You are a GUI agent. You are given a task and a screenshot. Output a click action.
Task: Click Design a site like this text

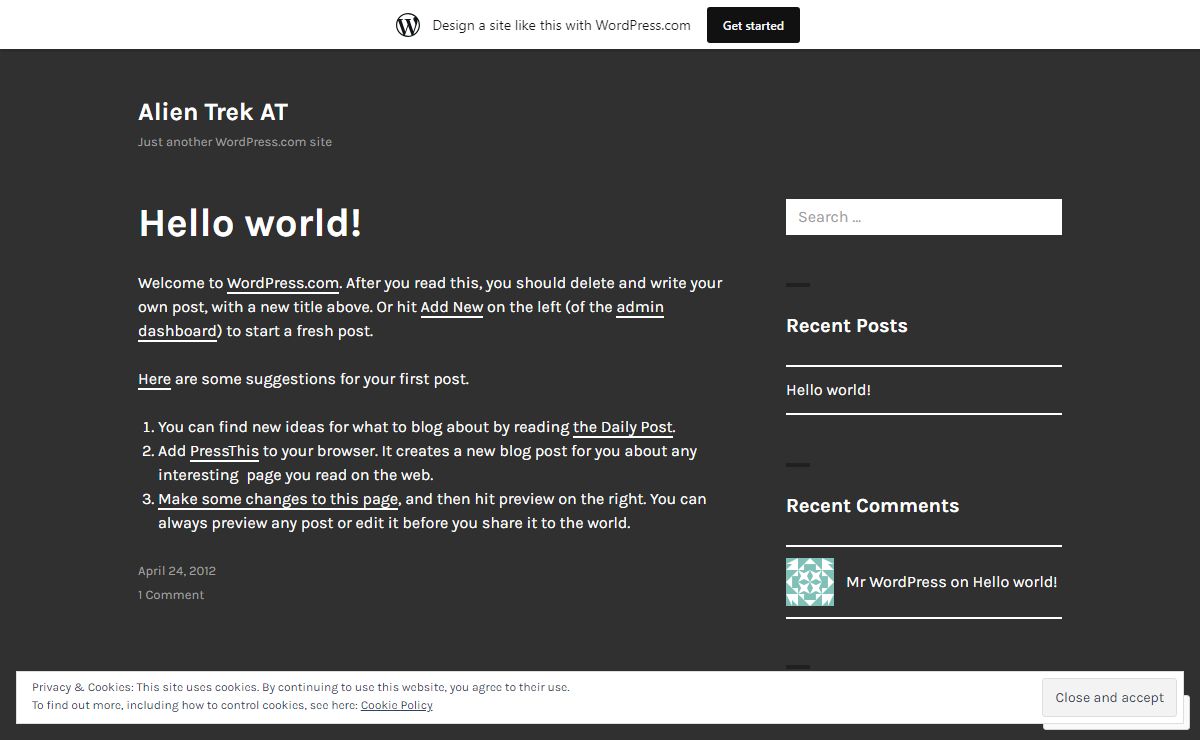[x=561, y=25]
